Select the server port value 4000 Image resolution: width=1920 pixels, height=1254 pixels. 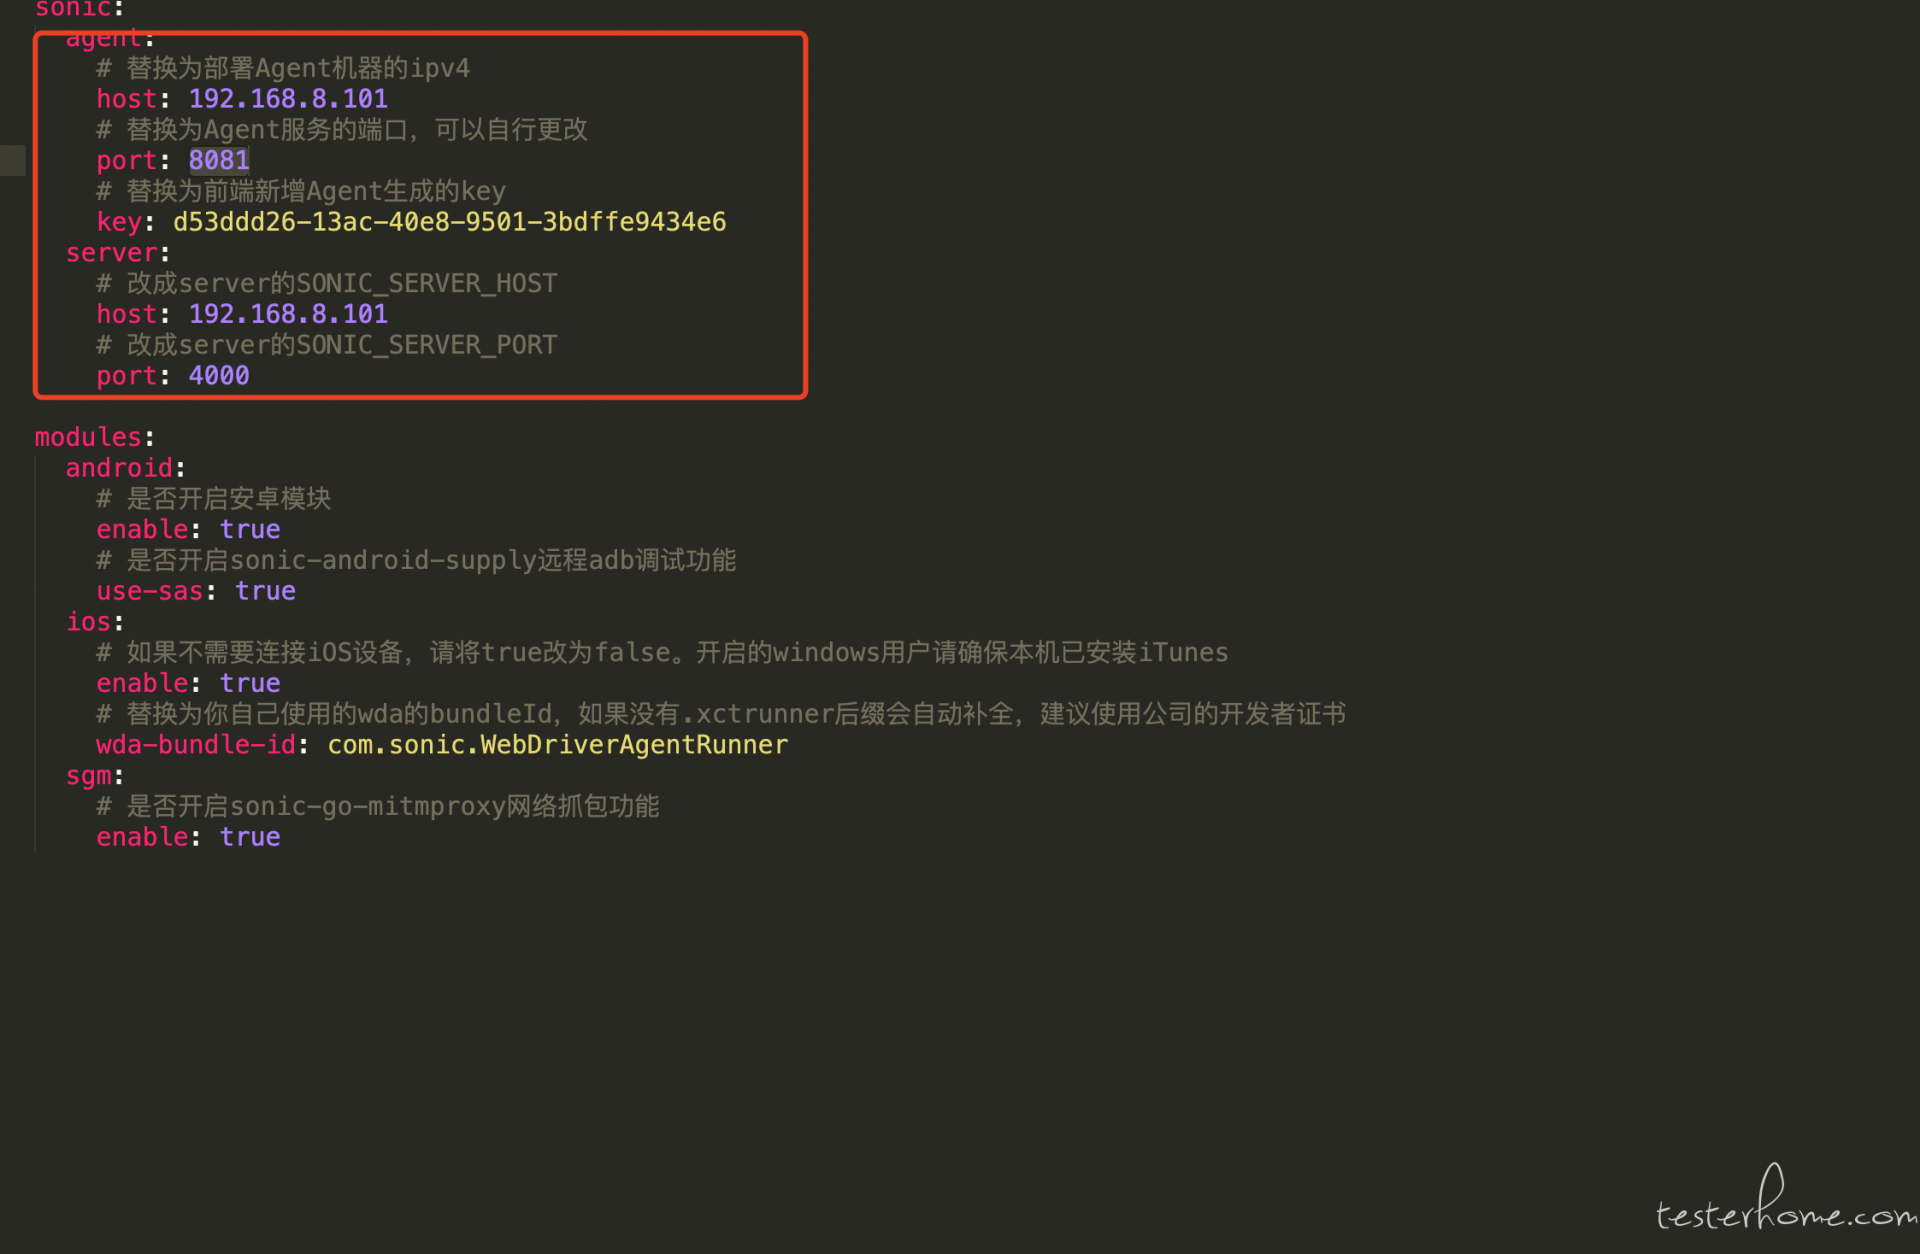pyautogui.click(x=219, y=376)
